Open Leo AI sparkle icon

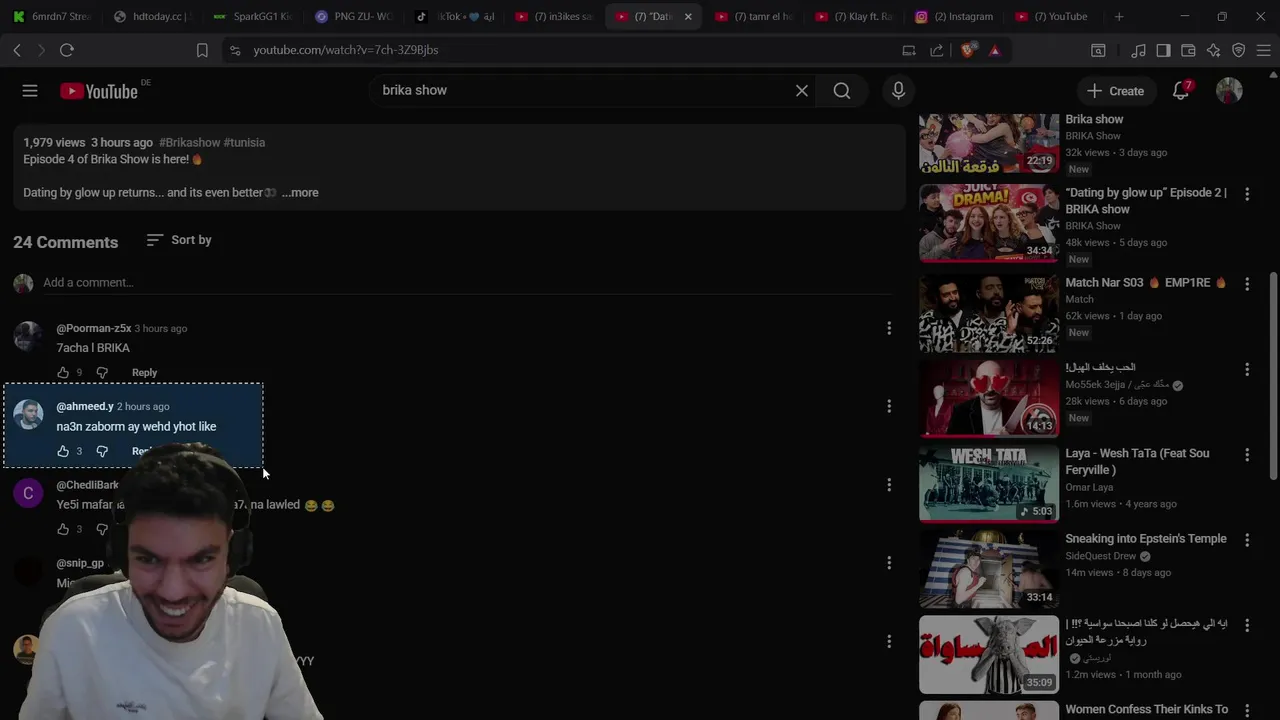click(x=1213, y=50)
